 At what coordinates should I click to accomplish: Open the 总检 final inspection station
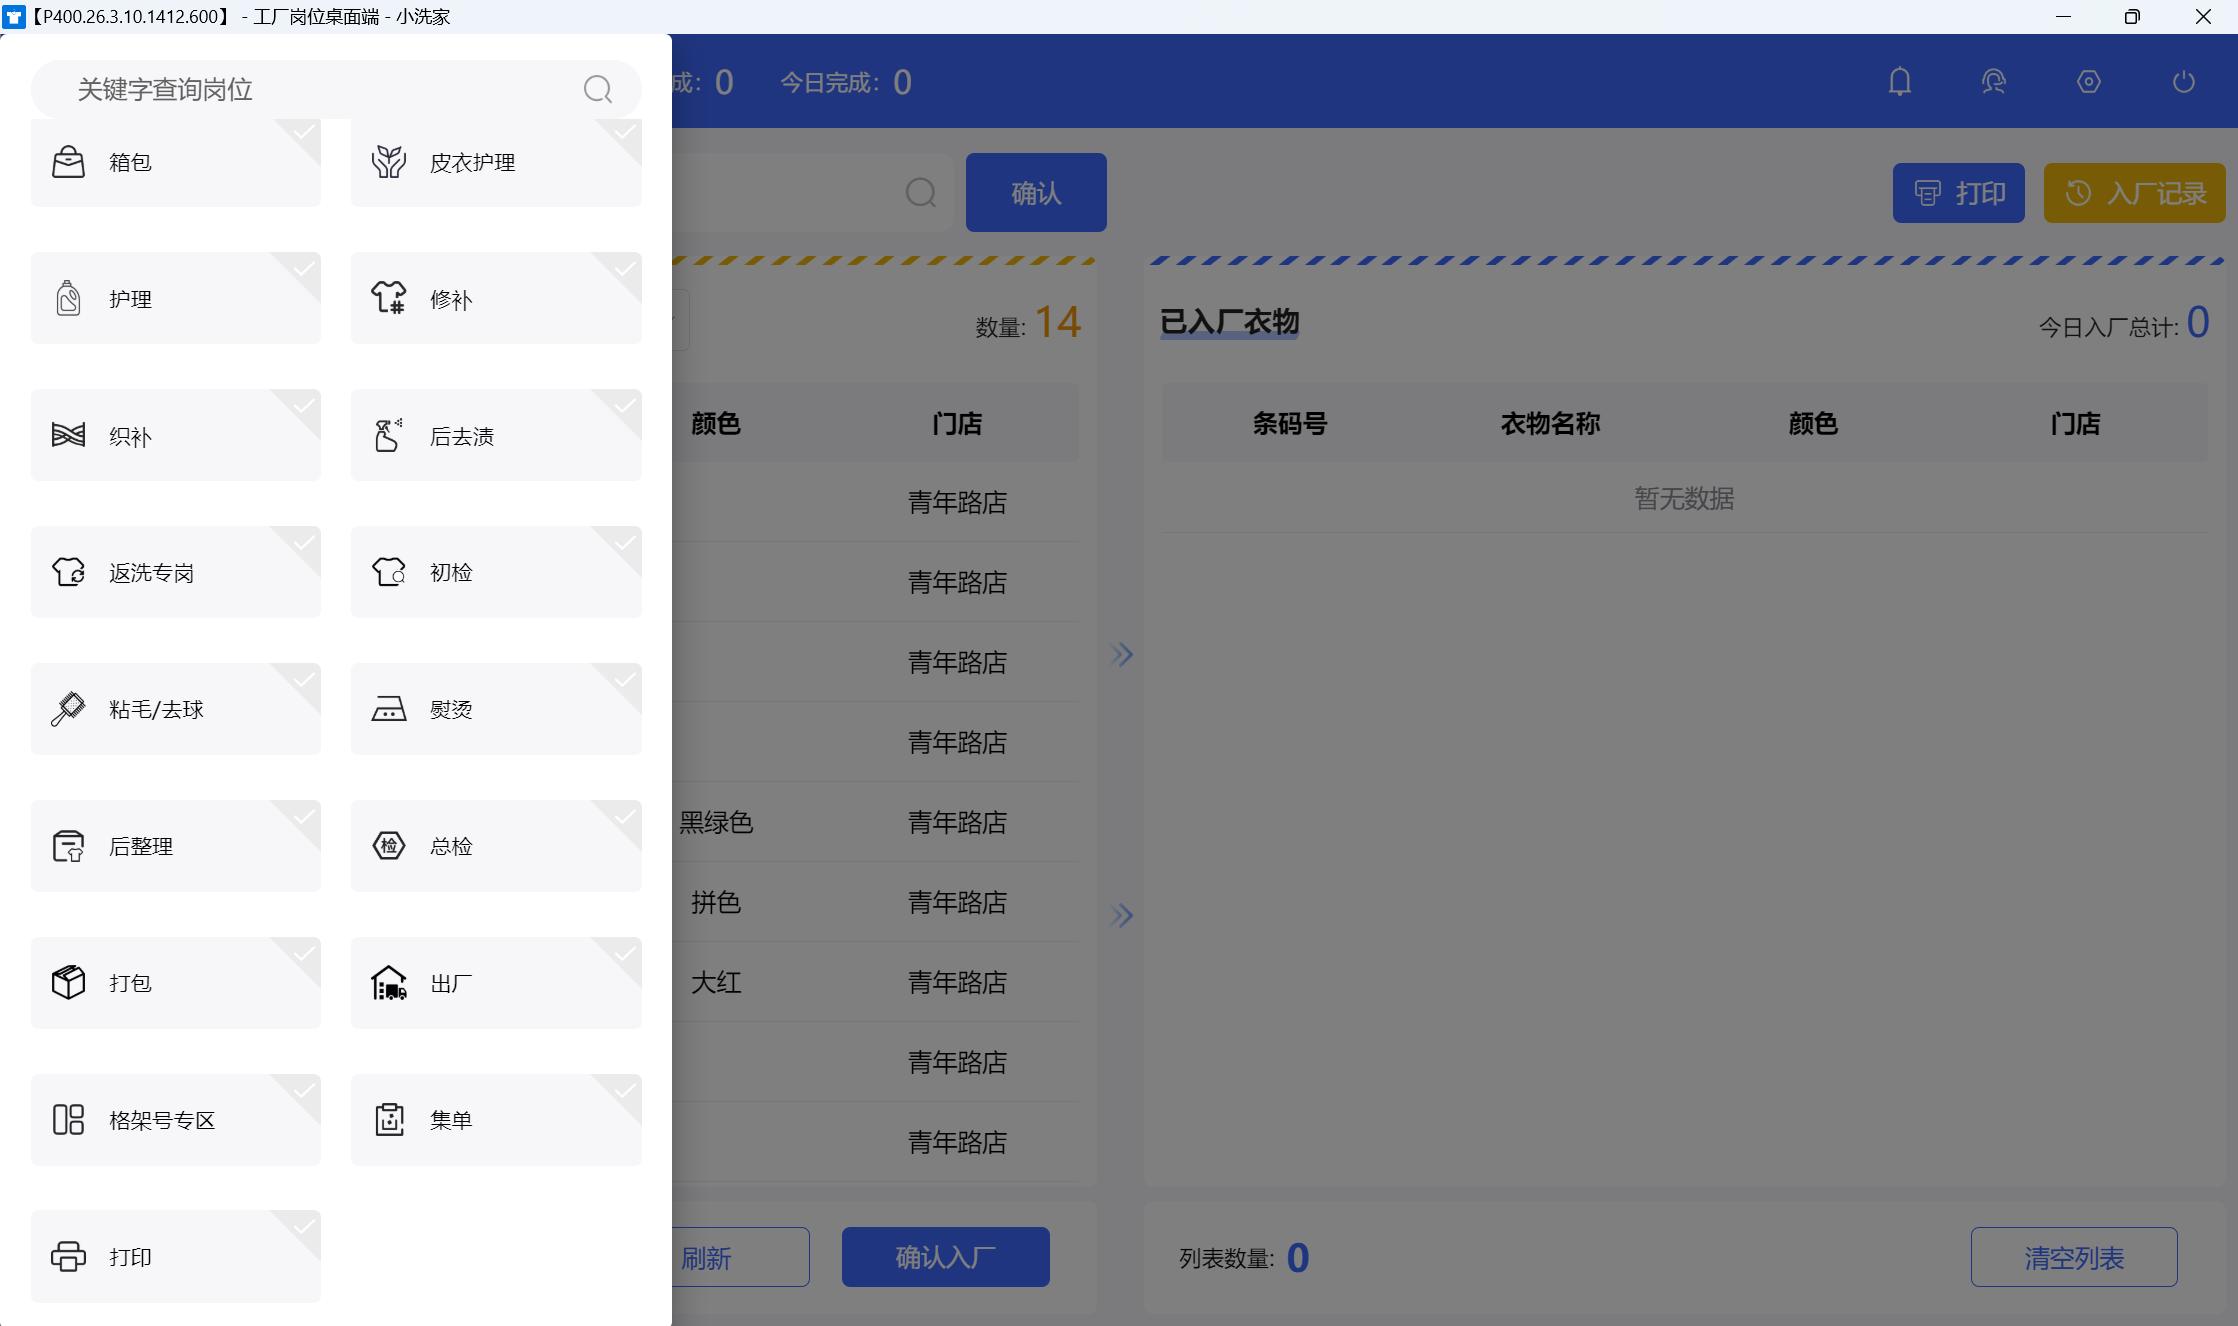(x=495, y=846)
